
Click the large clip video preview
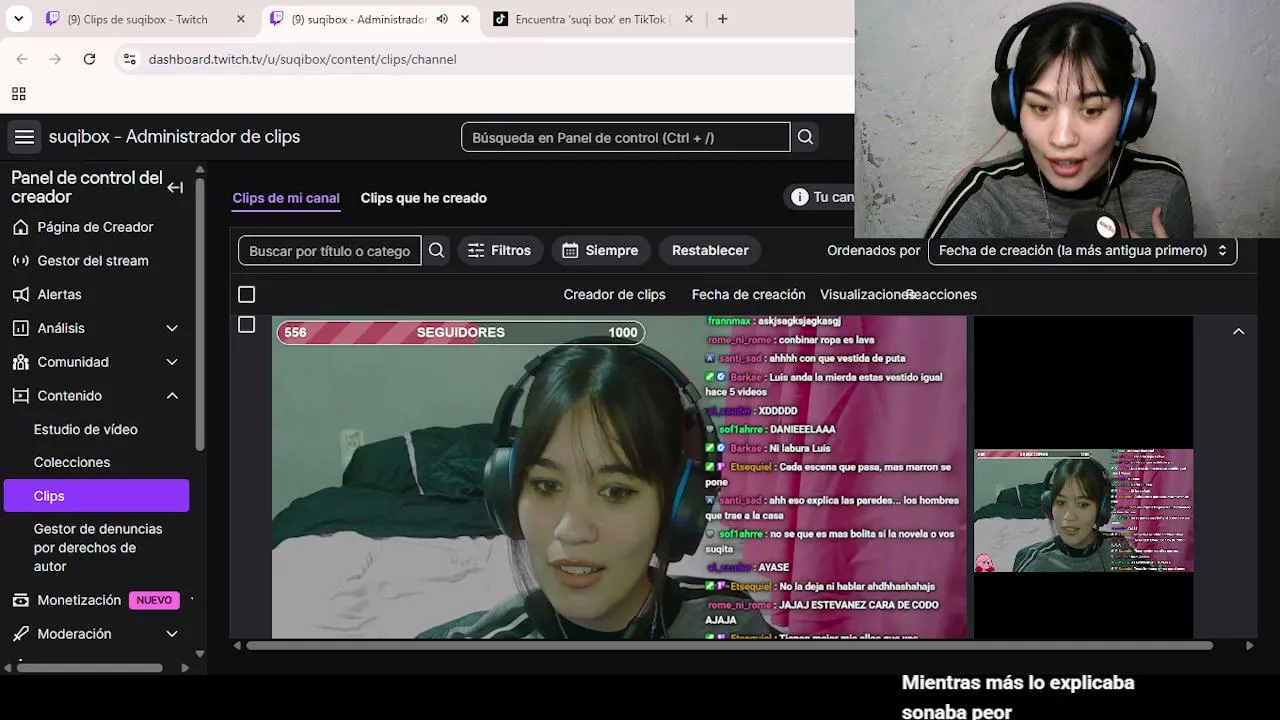tap(620, 477)
